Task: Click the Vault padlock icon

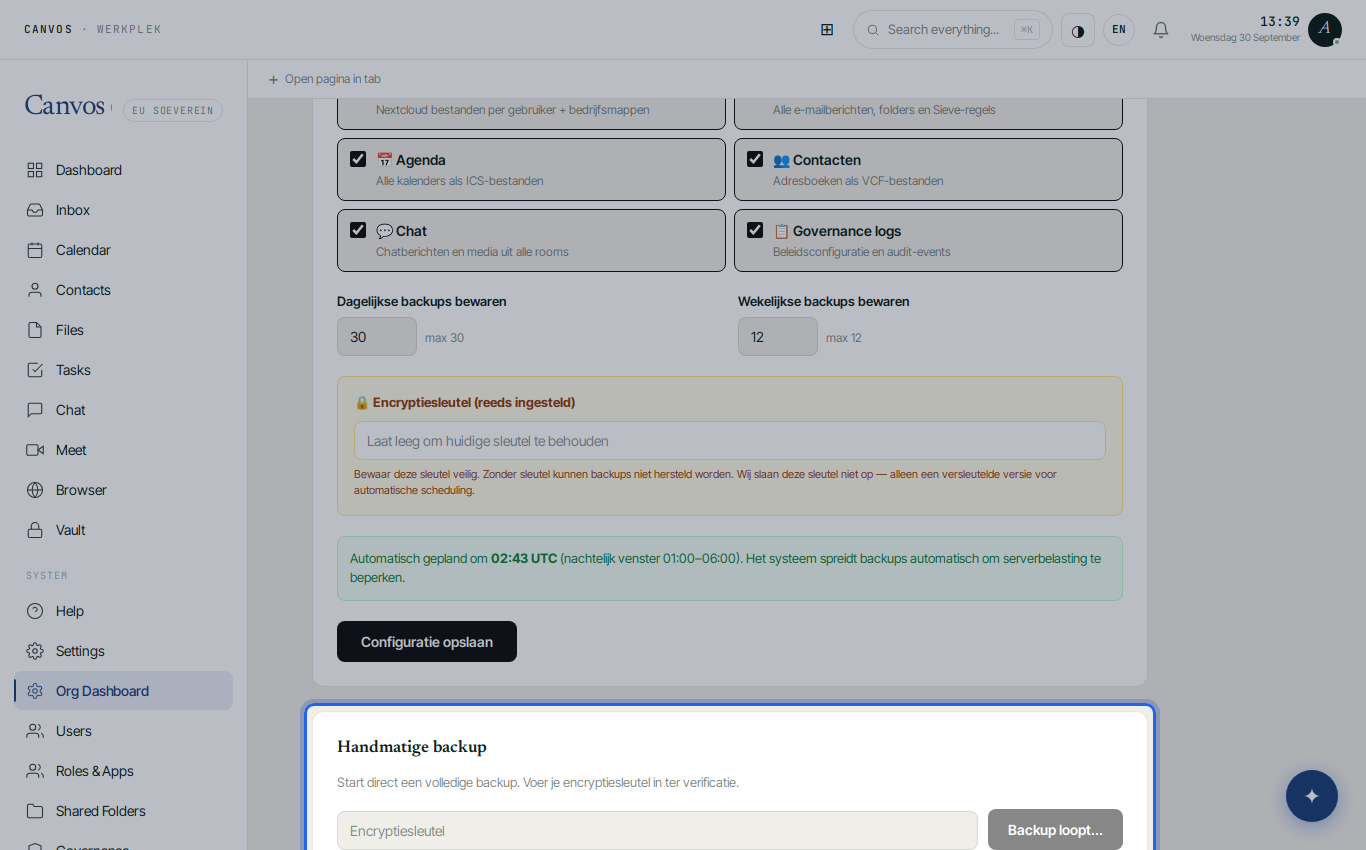Action: (35, 530)
